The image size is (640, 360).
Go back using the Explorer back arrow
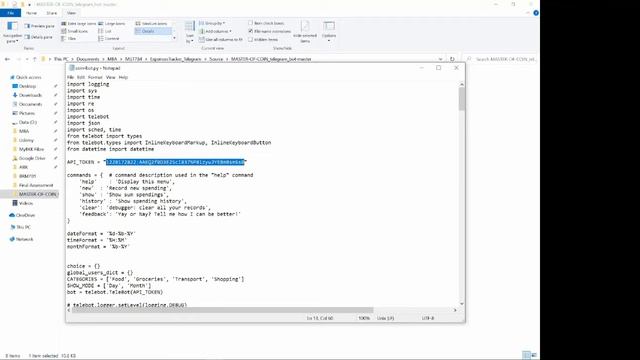(x=7, y=59)
